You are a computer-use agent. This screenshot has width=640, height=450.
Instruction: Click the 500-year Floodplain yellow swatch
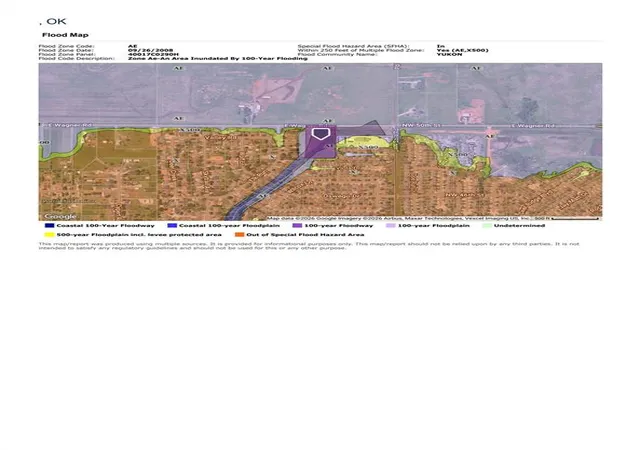tap(49, 235)
